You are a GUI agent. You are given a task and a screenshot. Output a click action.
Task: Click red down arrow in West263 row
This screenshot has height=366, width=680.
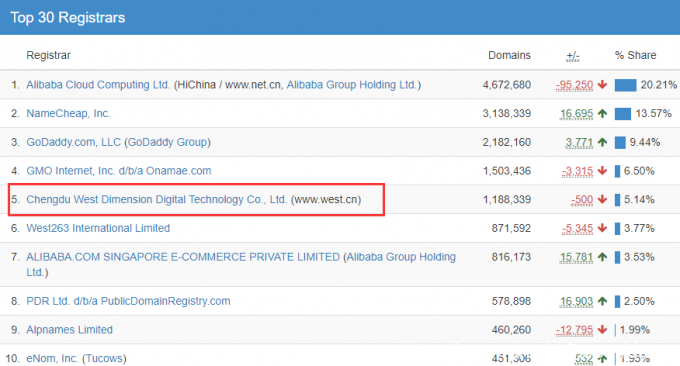pyautogui.click(x=602, y=228)
